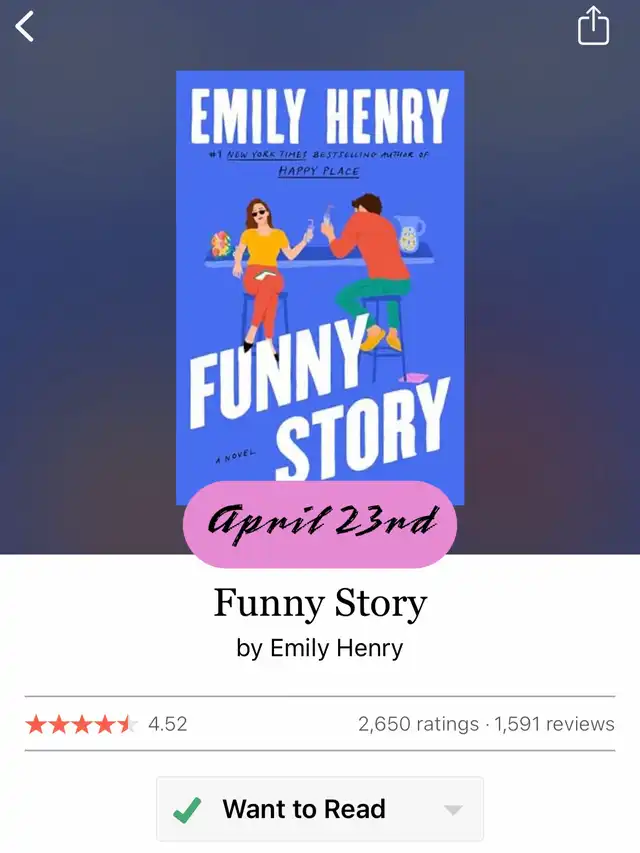Expand the Want to Read shelf dropdown arrow
The image size is (640, 853).
pos(453,810)
